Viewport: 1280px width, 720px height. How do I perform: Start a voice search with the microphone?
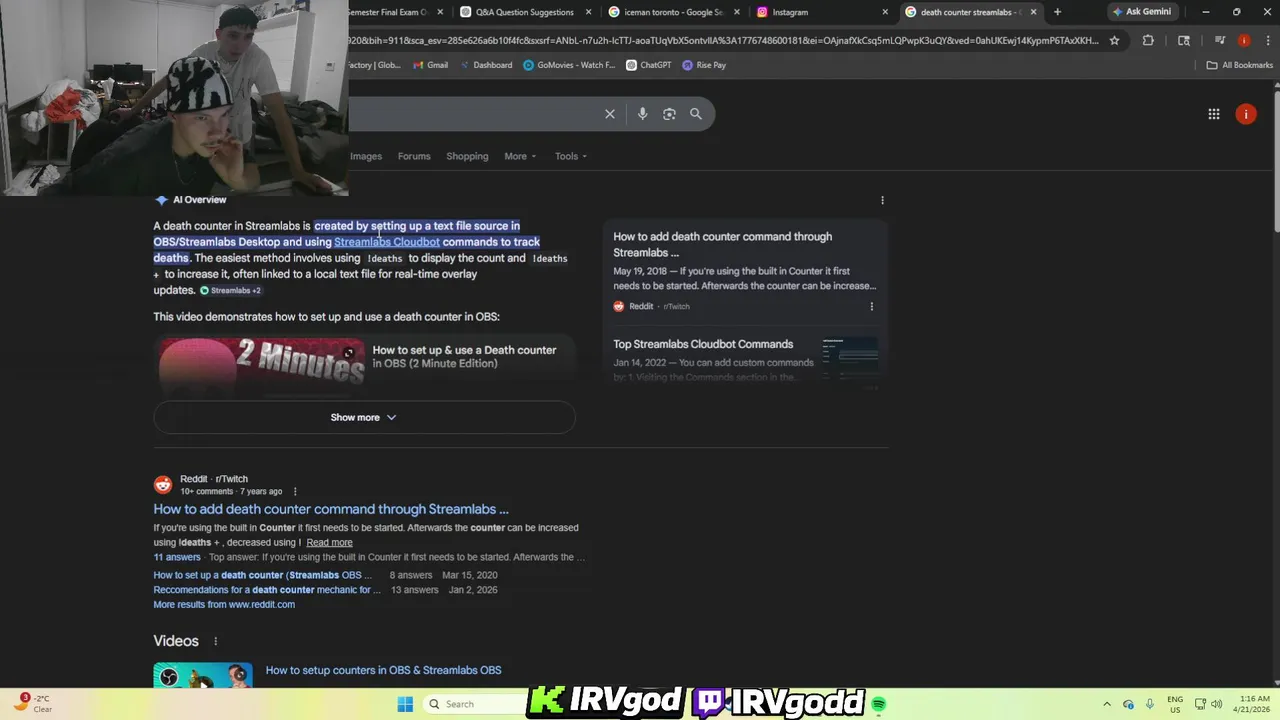pos(642,114)
